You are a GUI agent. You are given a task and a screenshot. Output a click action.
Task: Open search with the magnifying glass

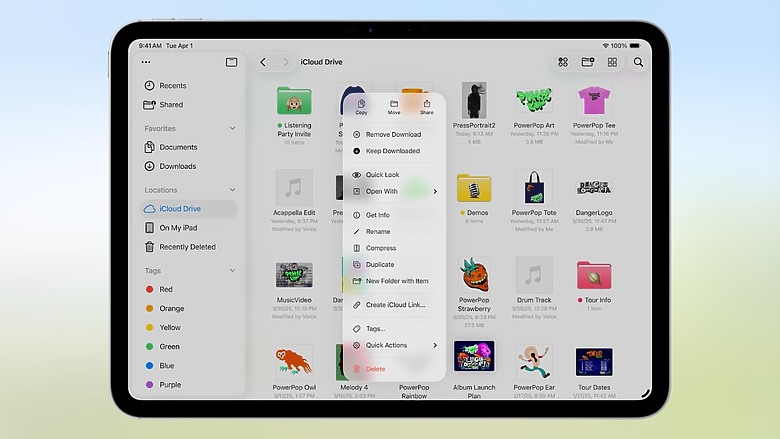click(638, 62)
